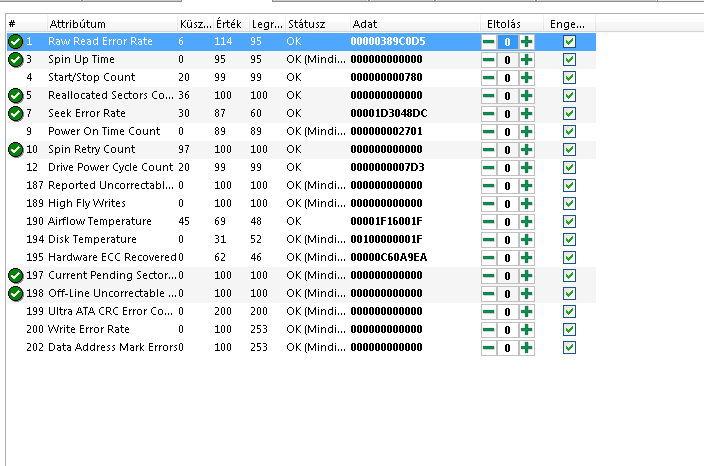Click data value 000000002701
Viewport: 704px width, 466px height.
tap(386, 132)
